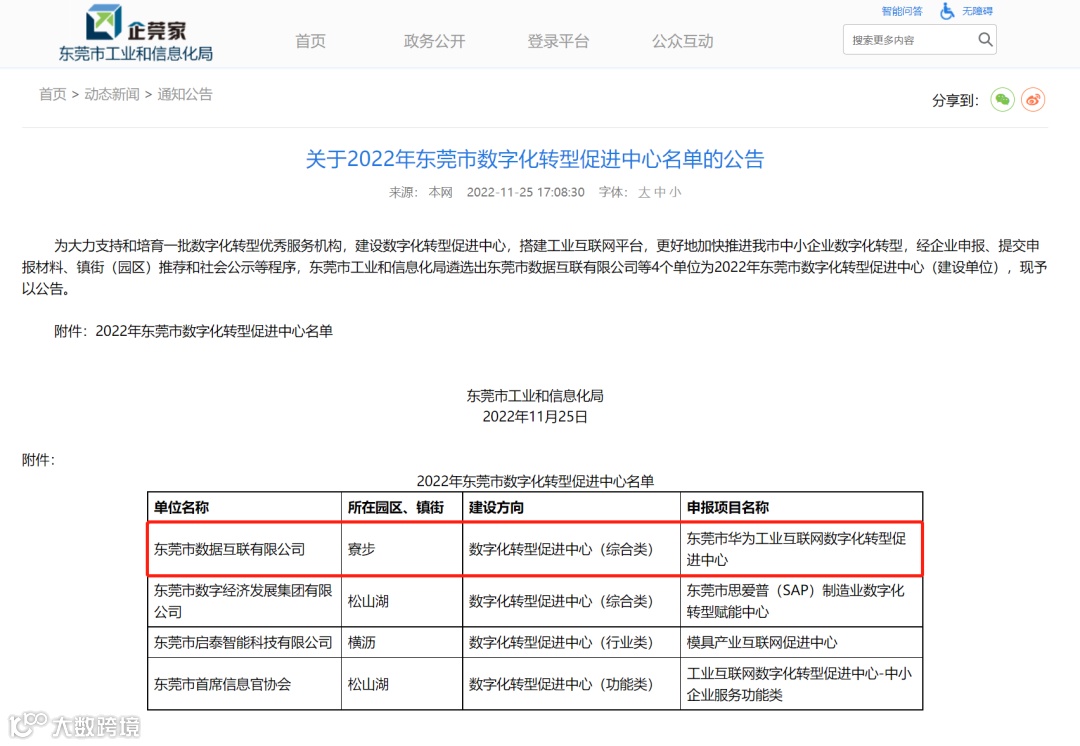This screenshot has width=1080, height=746.
Task: Open the 公众互动 navigation menu
Action: (x=683, y=41)
